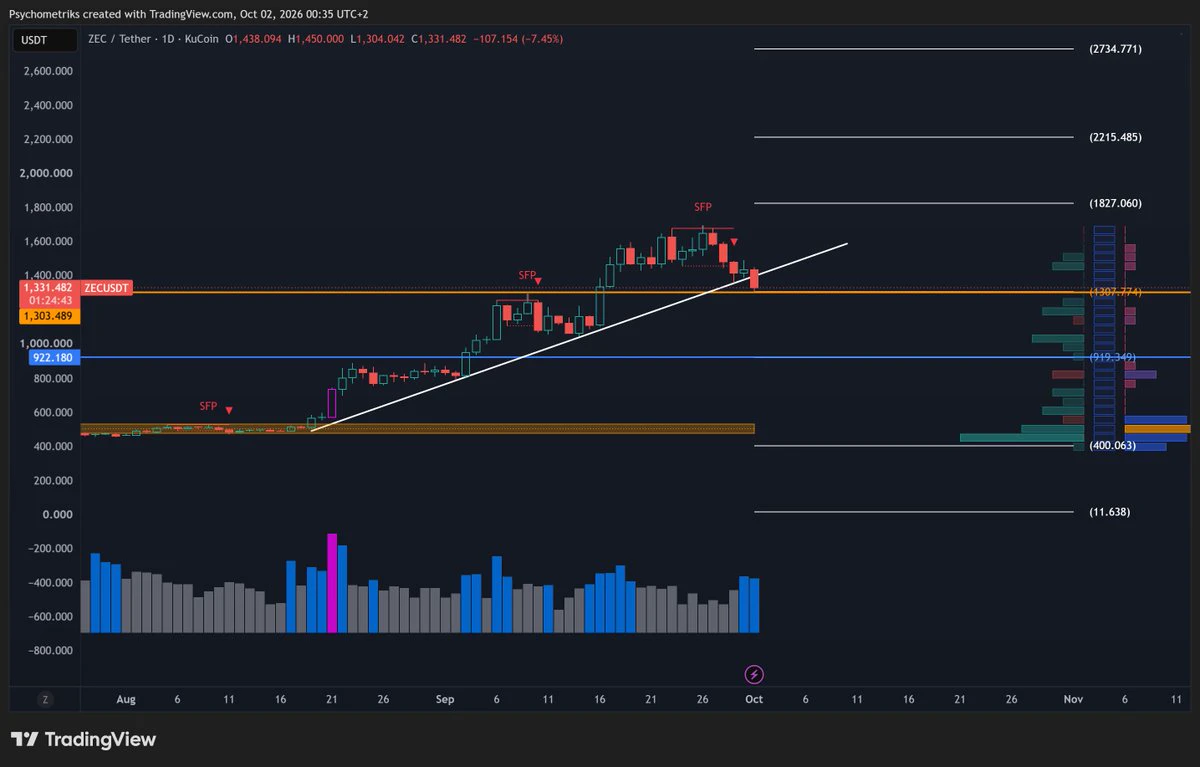Click the Sep label on time axis

(445, 700)
